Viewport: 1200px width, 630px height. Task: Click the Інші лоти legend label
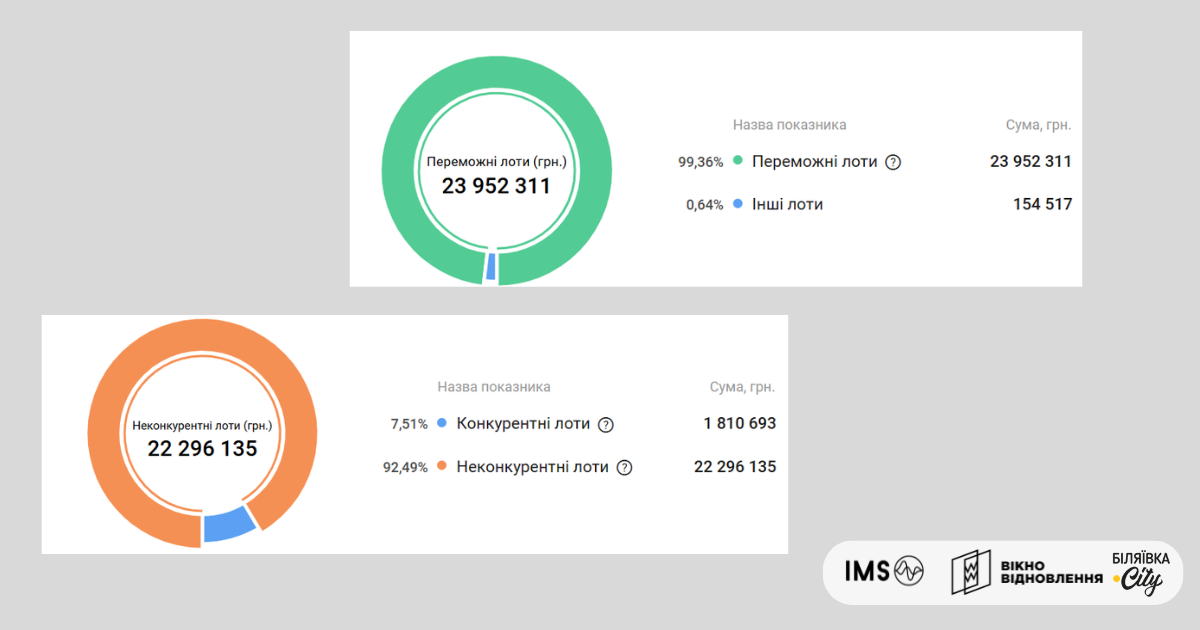point(787,204)
